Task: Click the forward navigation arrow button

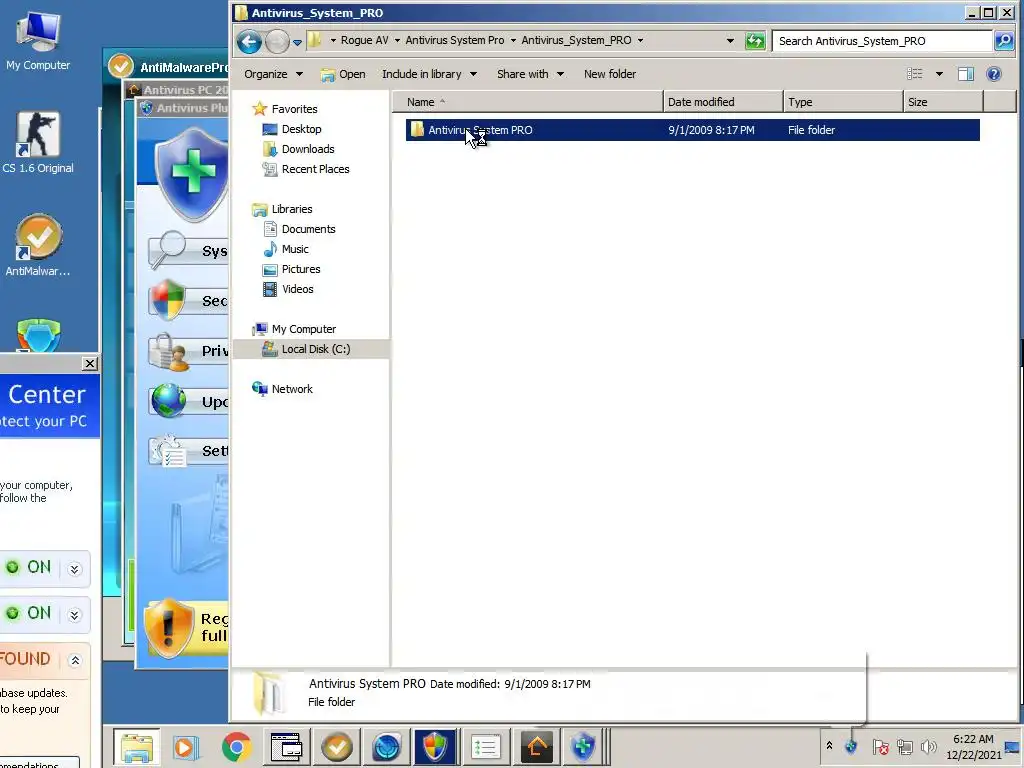Action: (x=277, y=42)
